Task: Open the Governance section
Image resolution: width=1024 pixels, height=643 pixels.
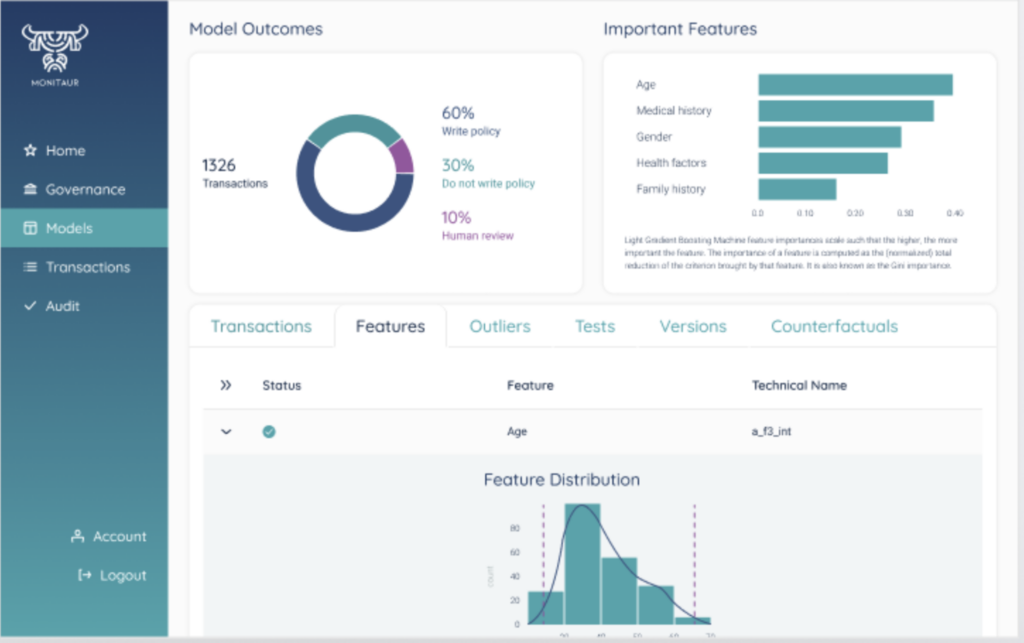Action: point(86,189)
